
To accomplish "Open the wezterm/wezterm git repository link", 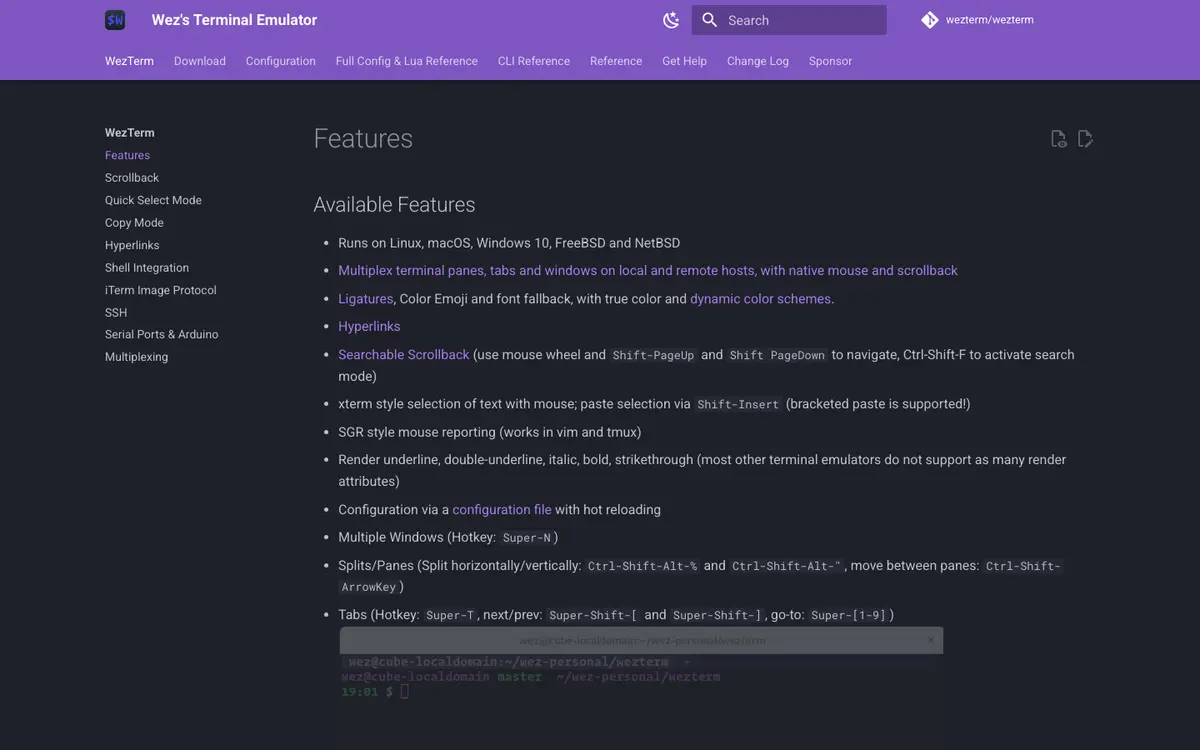I will pyautogui.click(x=978, y=20).
